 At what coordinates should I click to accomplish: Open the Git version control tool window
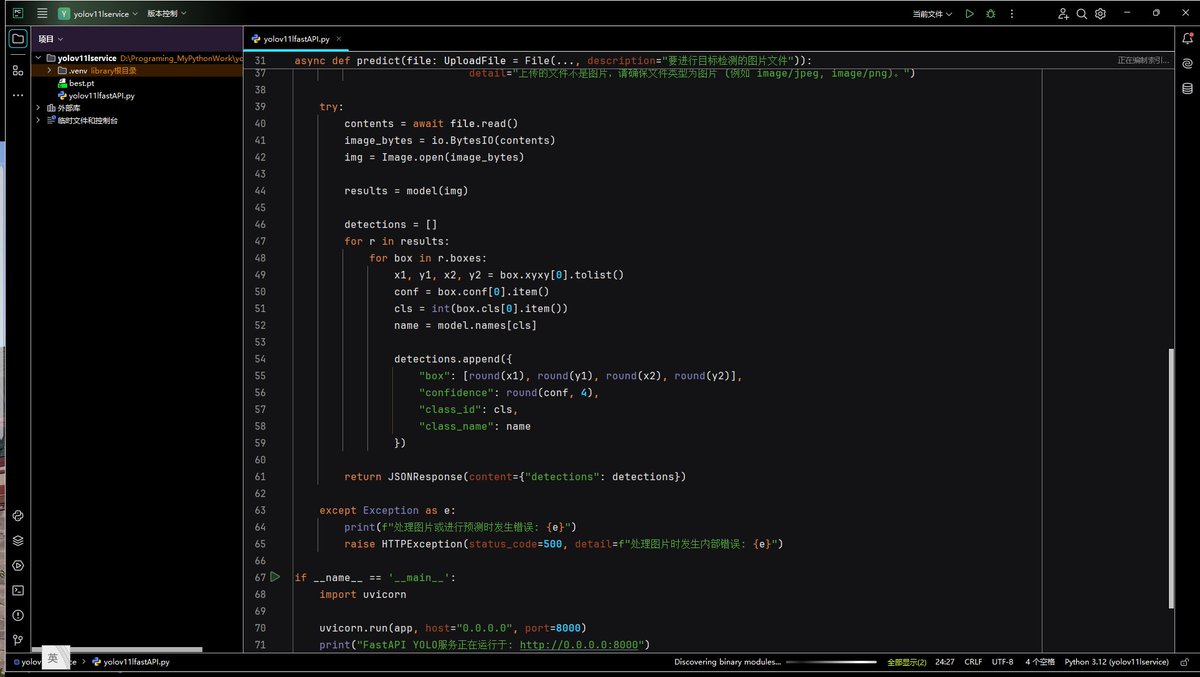tap(17, 640)
